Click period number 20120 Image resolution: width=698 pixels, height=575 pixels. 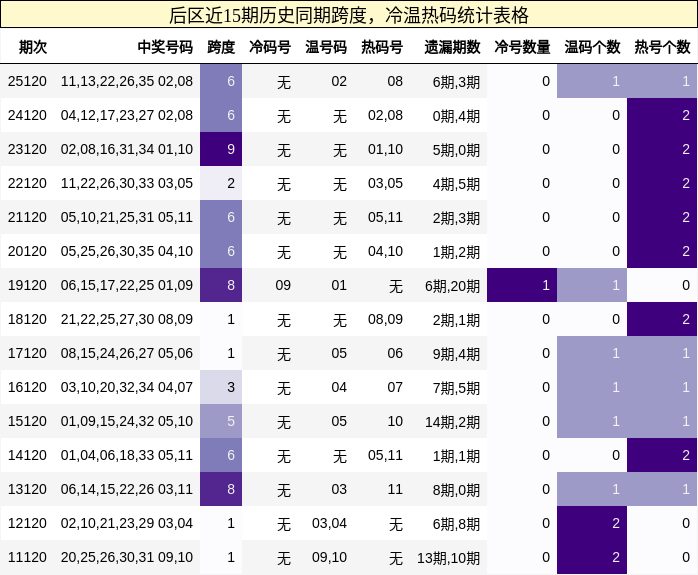point(27,251)
